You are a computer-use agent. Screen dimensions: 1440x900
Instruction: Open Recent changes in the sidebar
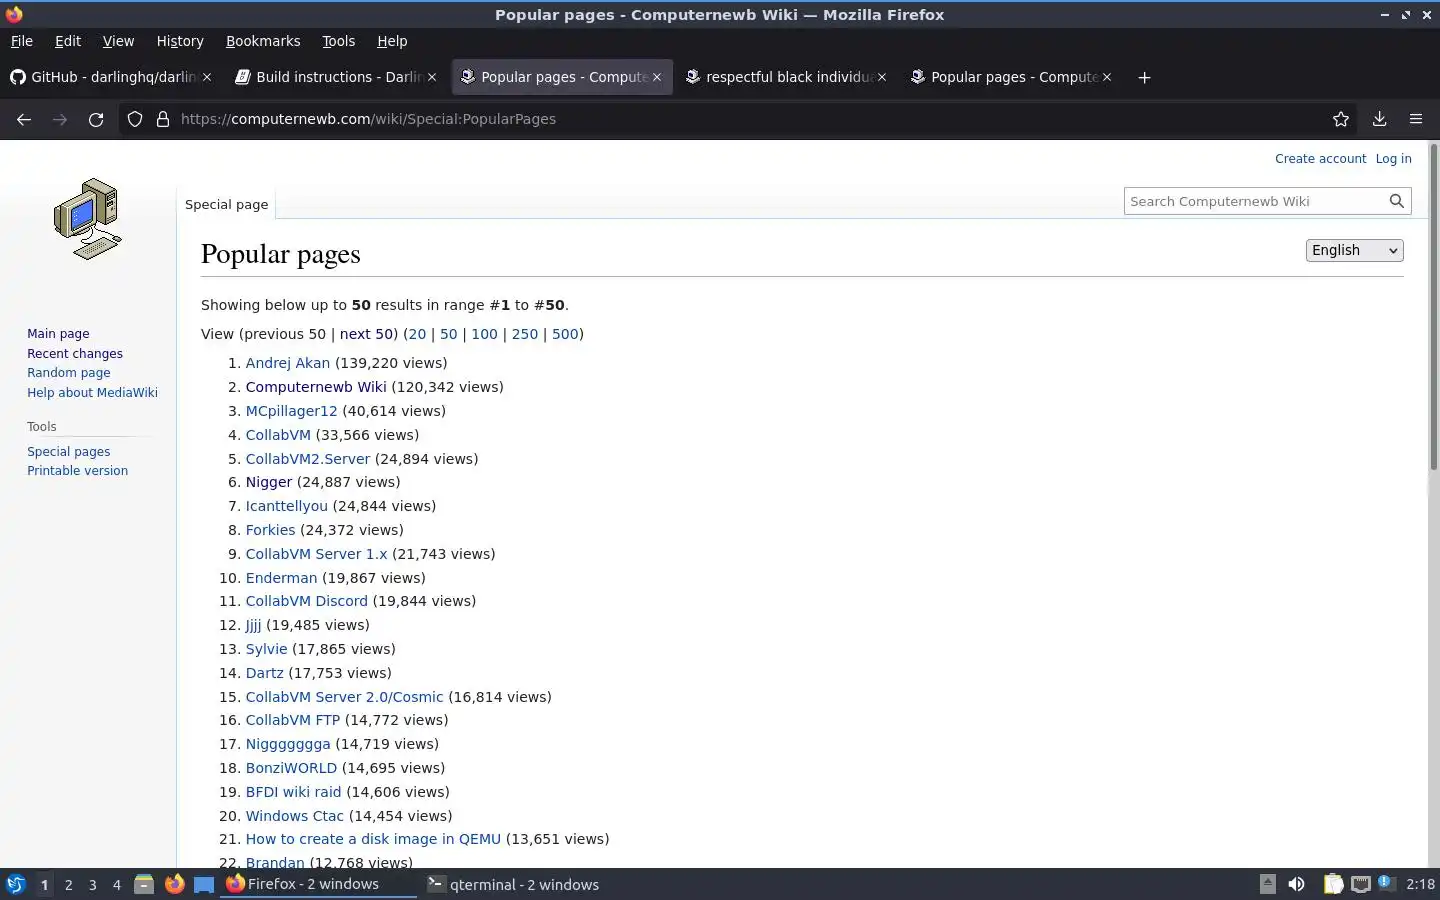(x=75, y=353)
